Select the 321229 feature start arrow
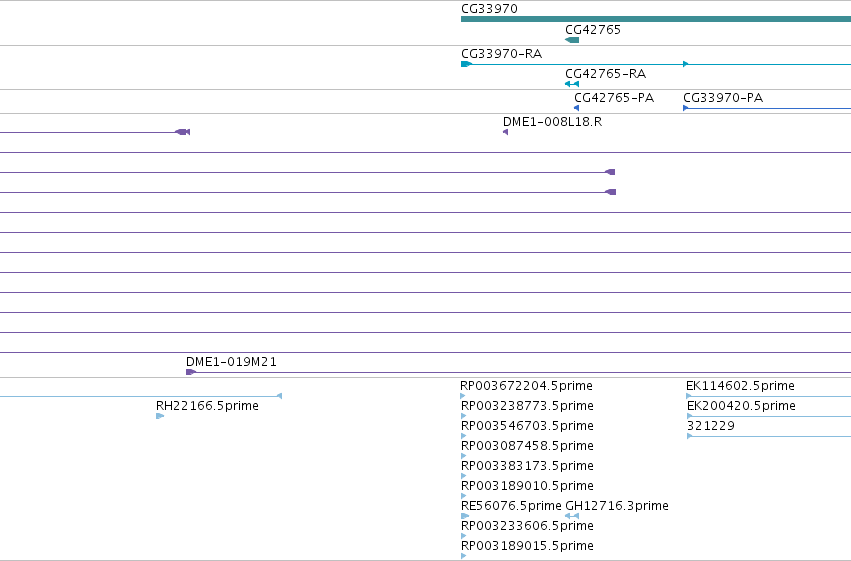Screen dimensions: 851x561 pyautogui.click(x=690, y=436)
